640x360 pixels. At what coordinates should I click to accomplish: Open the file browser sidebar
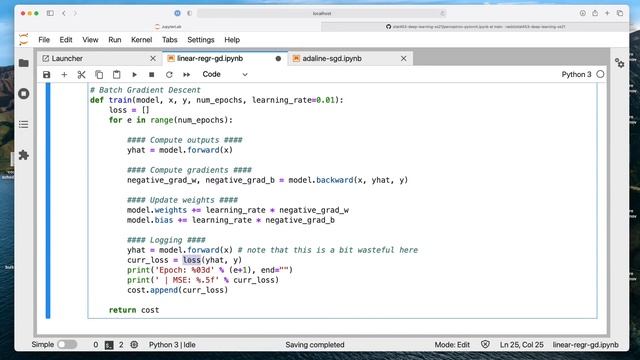pyautogui.click(x=24, y=63)
